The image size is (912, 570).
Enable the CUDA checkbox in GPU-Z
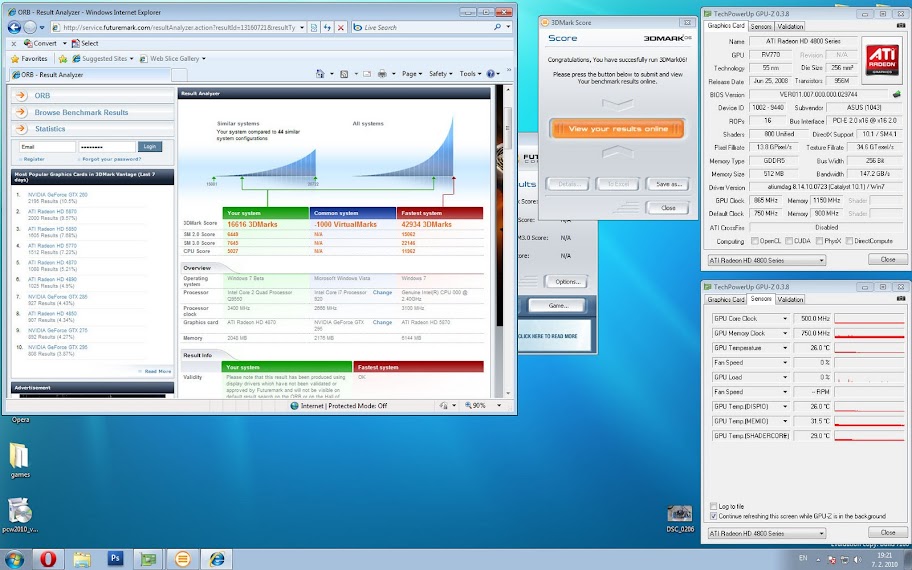(x=789, y=241)
